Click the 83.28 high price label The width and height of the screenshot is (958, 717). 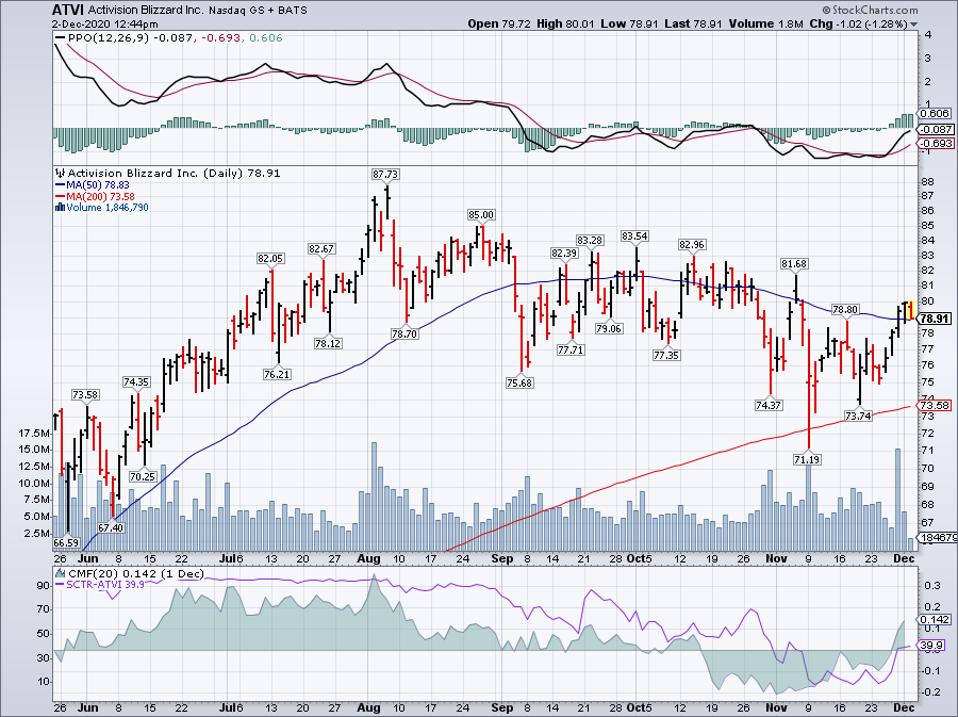point(590,241)
